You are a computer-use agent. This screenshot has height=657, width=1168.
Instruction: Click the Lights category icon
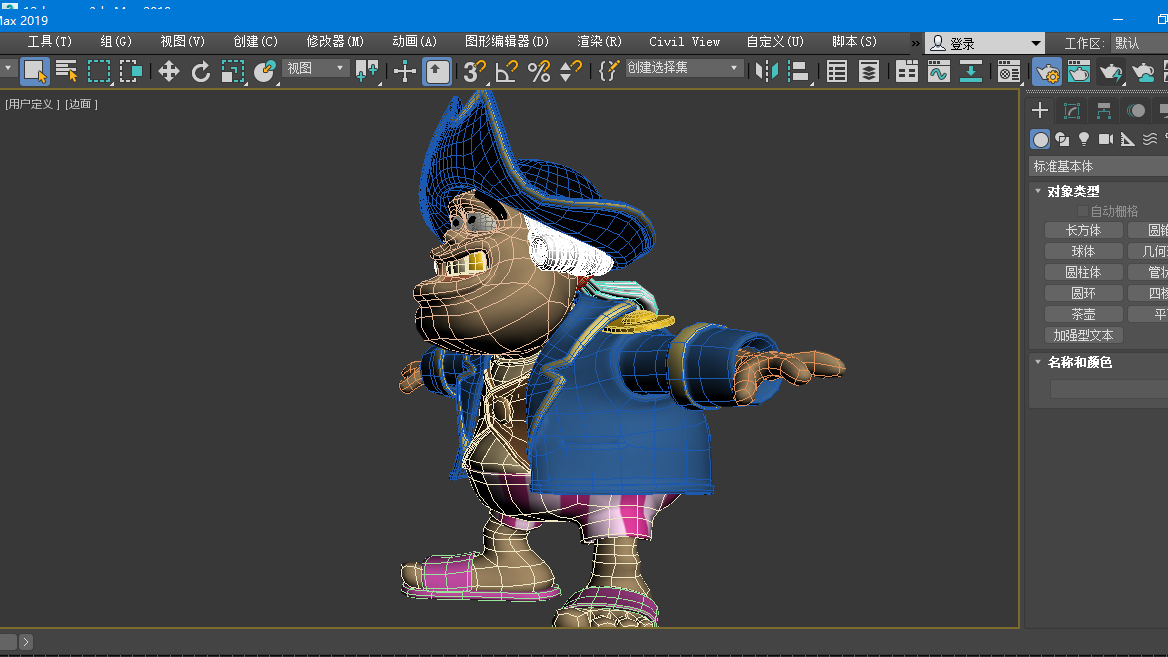pyautogui.click(x=1084, y=139)
